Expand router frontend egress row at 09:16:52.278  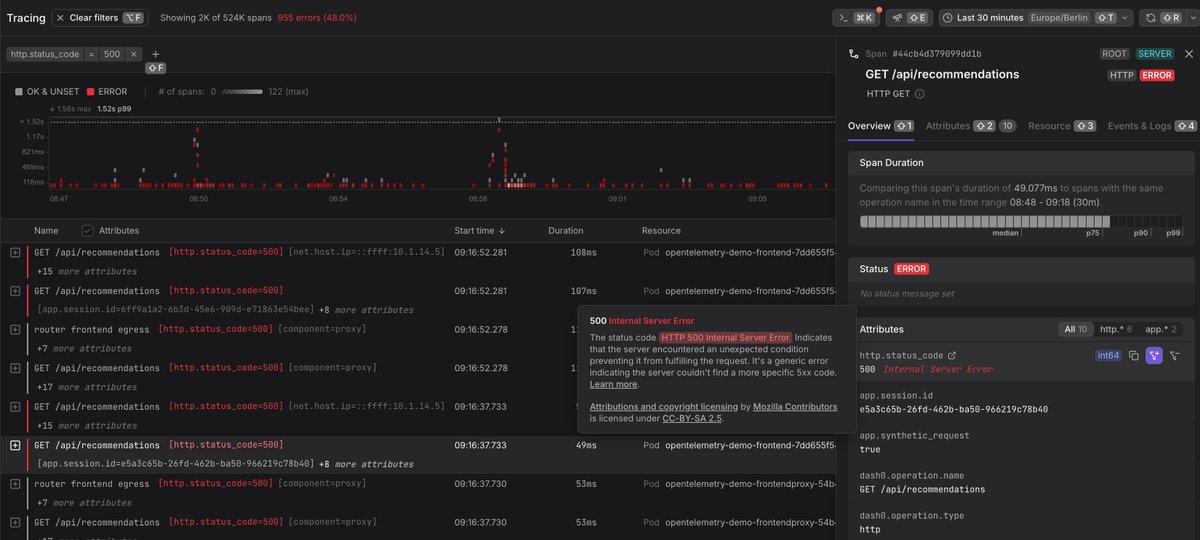15,329
